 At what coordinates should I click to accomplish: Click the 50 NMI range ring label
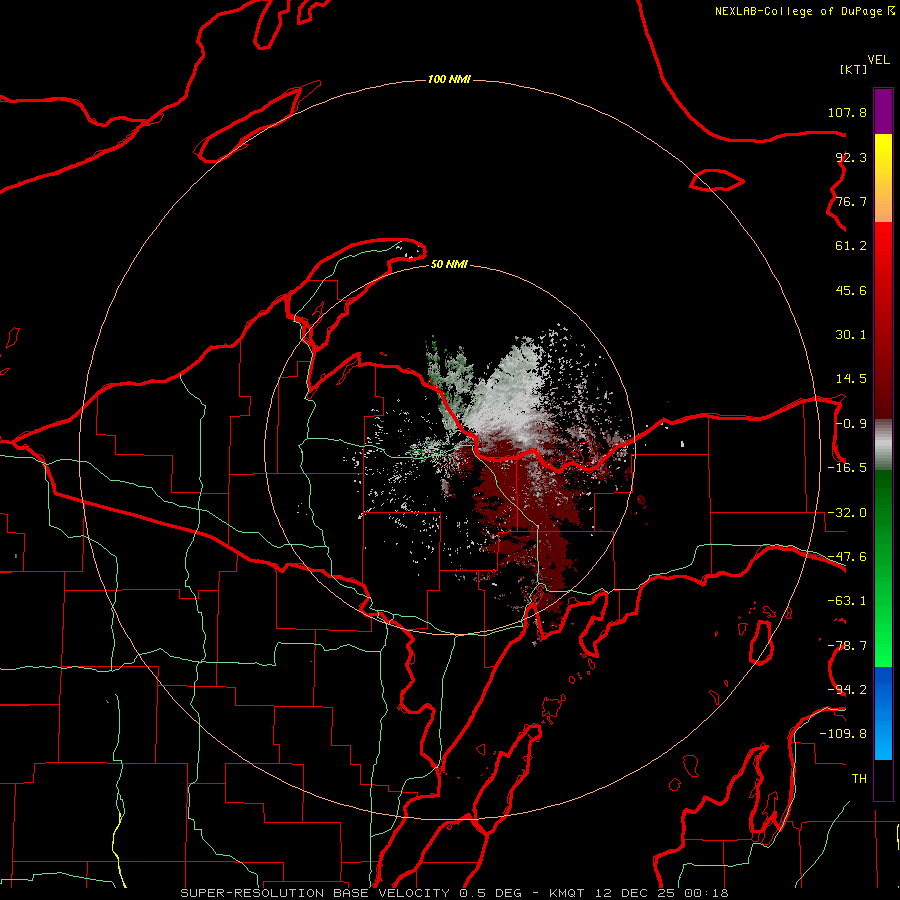point(449,264)
